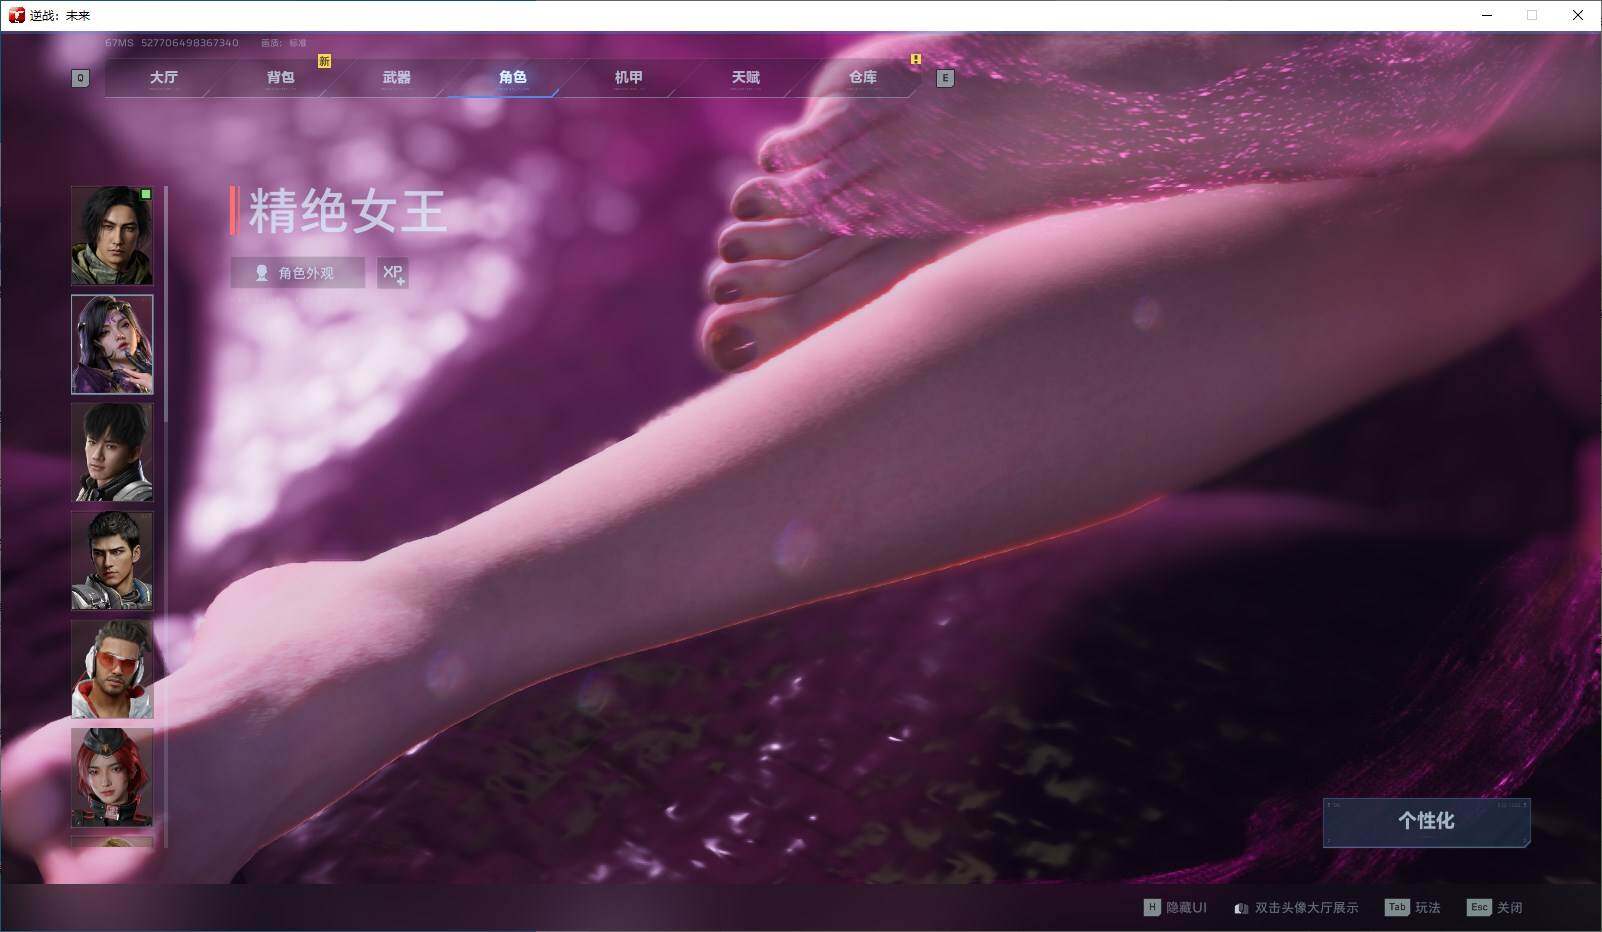Open 玩法 gameplay info
Viewport: 1602px width, 932px height.
tap(1427, 907)
